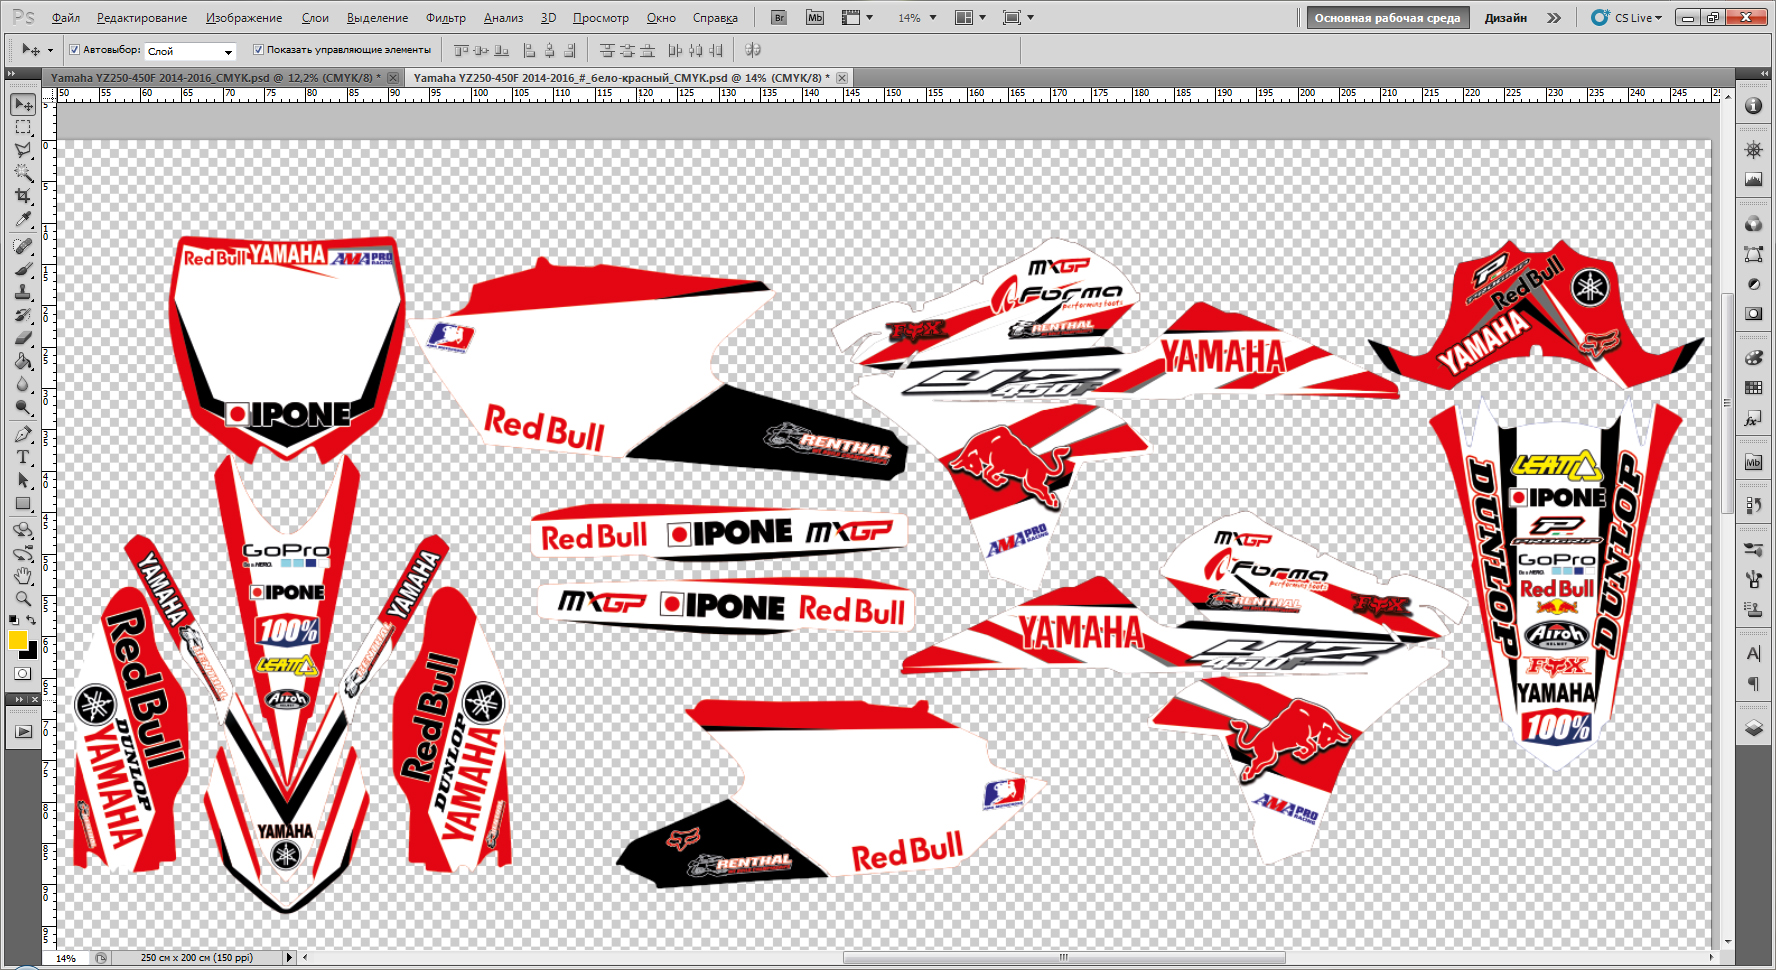Image resolution: width=1776 pixels, height=970 pixels.
Task: Click the horizontal scrollbar thumb
Action: (x=1064, y=958)
